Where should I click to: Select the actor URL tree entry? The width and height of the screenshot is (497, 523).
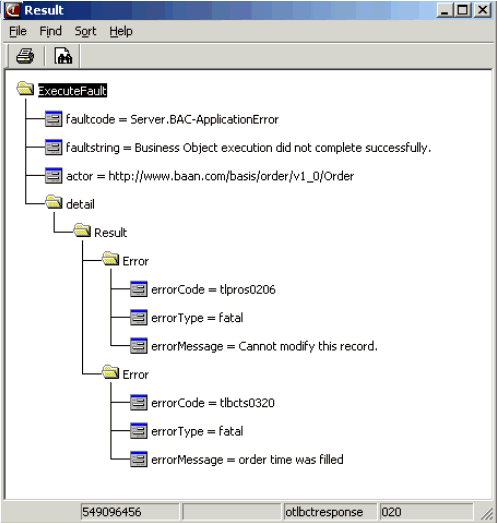[210, 176]
